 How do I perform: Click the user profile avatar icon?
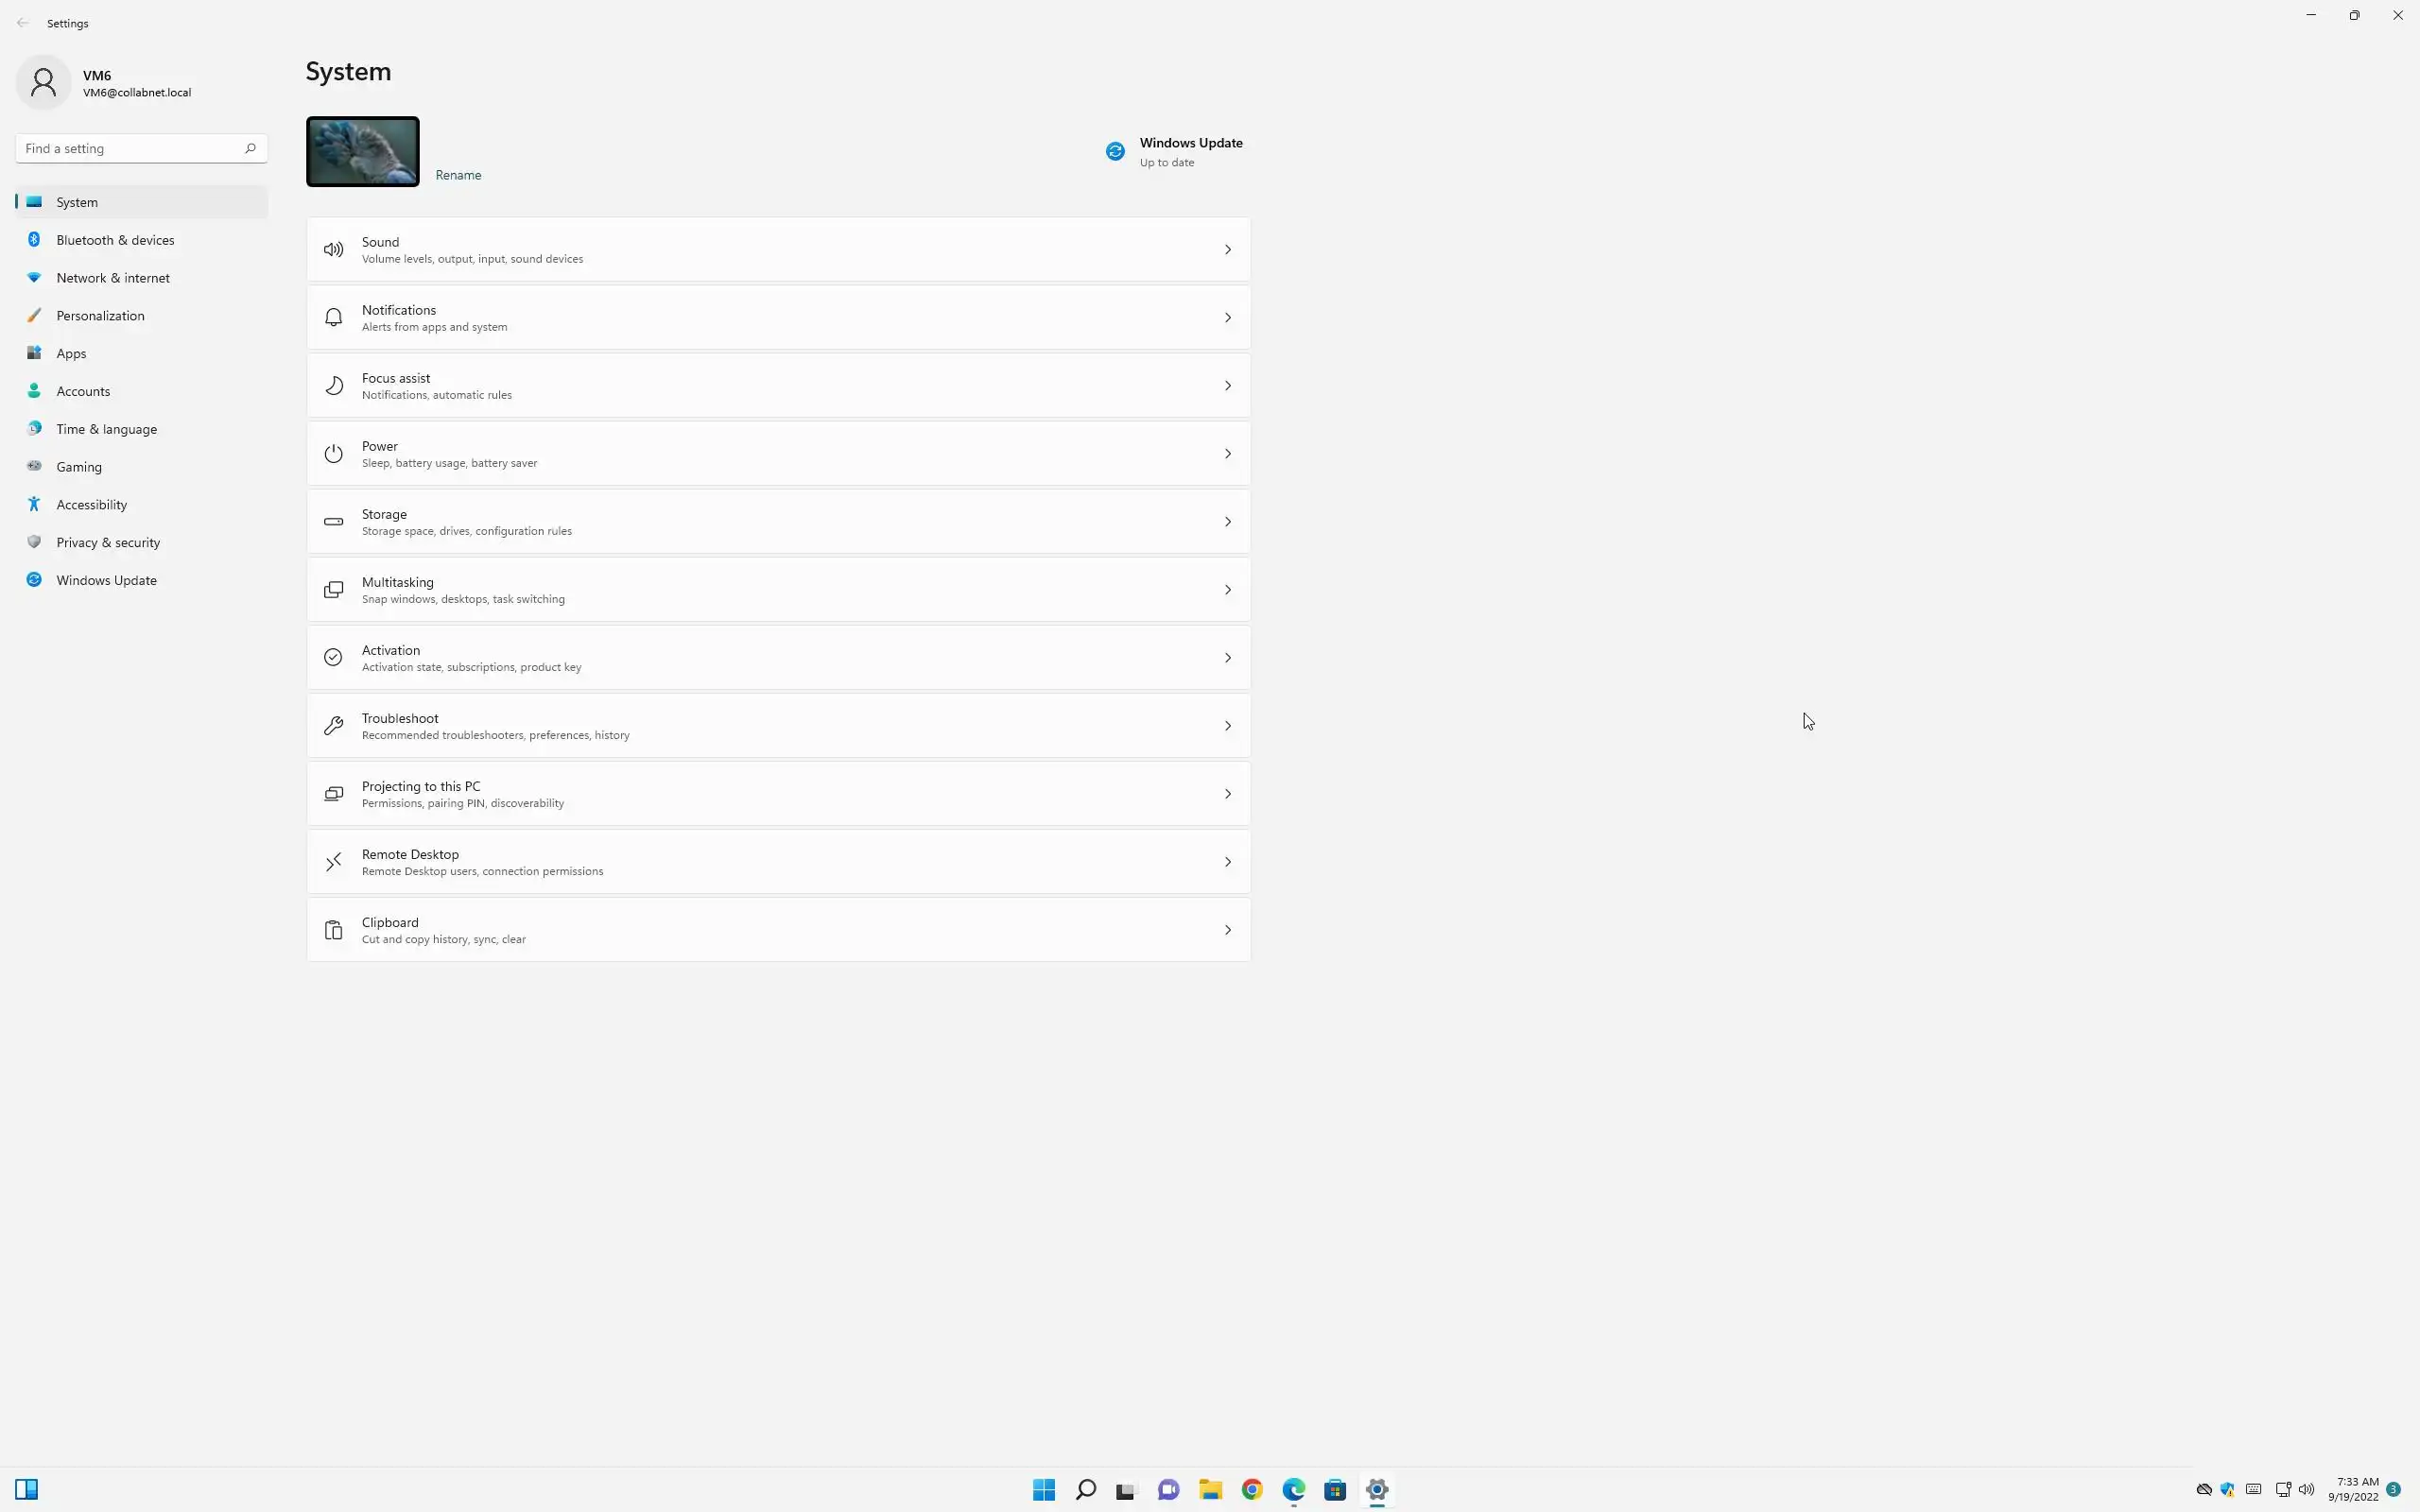[43, 83]
